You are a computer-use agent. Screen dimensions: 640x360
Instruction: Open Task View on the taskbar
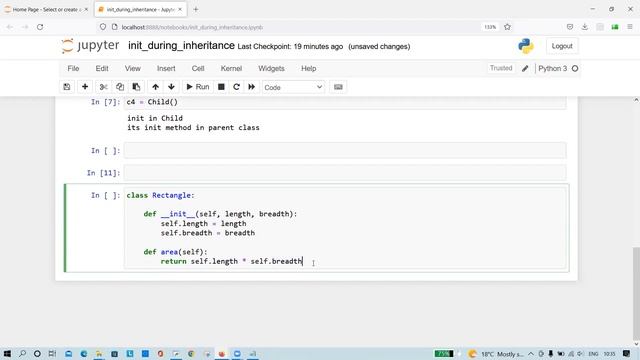(52, 353)
